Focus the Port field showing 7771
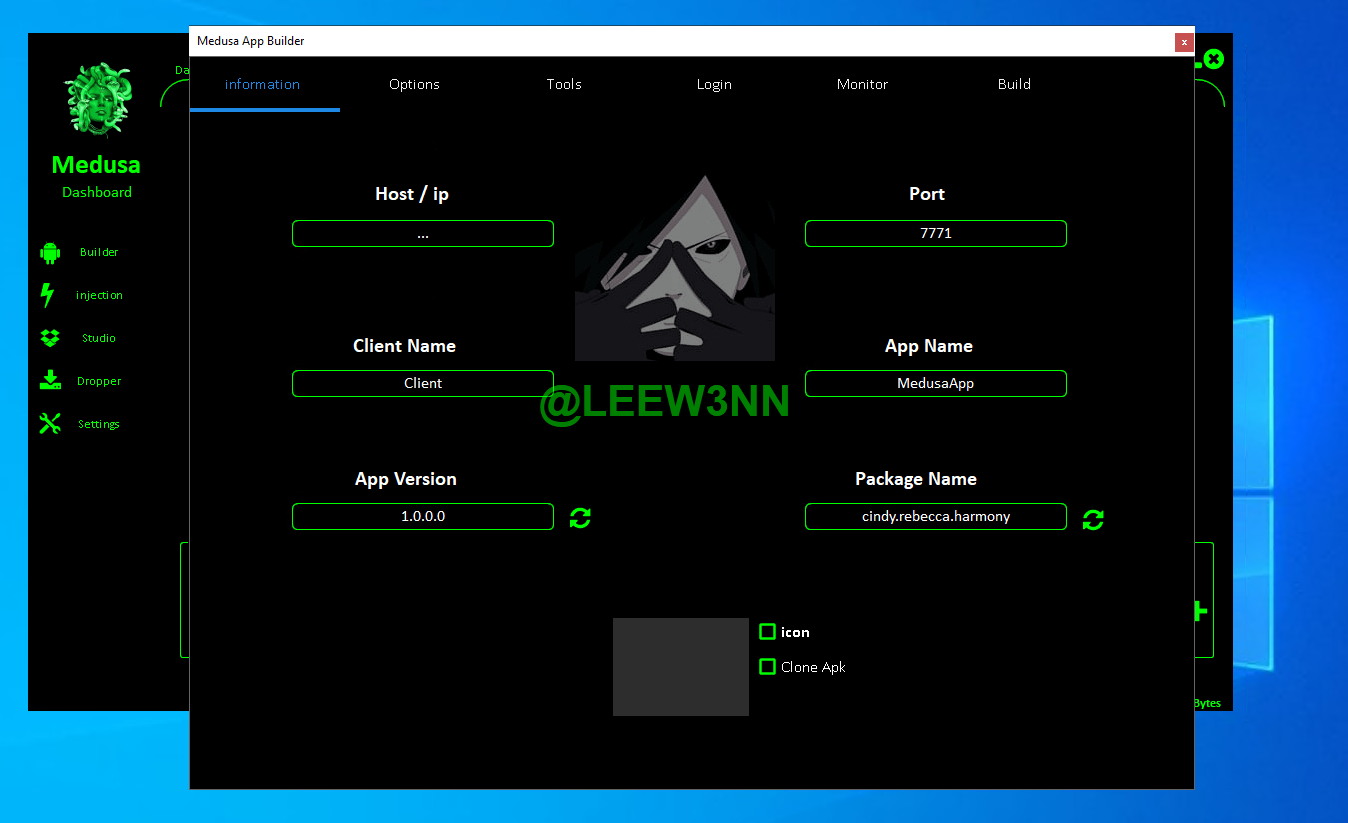1348x823 pixels. coord(935,234)
